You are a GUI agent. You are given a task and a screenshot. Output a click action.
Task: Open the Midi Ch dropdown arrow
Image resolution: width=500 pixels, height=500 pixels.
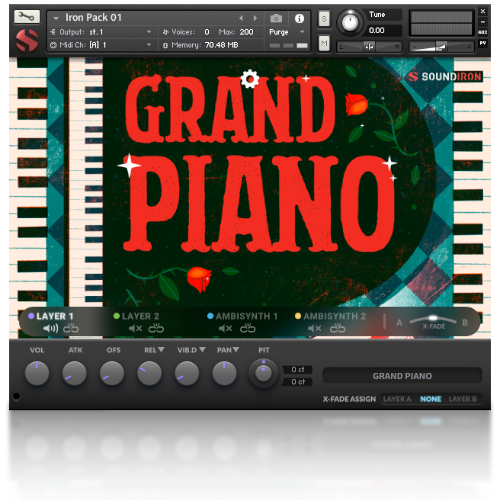click(149, 45)
